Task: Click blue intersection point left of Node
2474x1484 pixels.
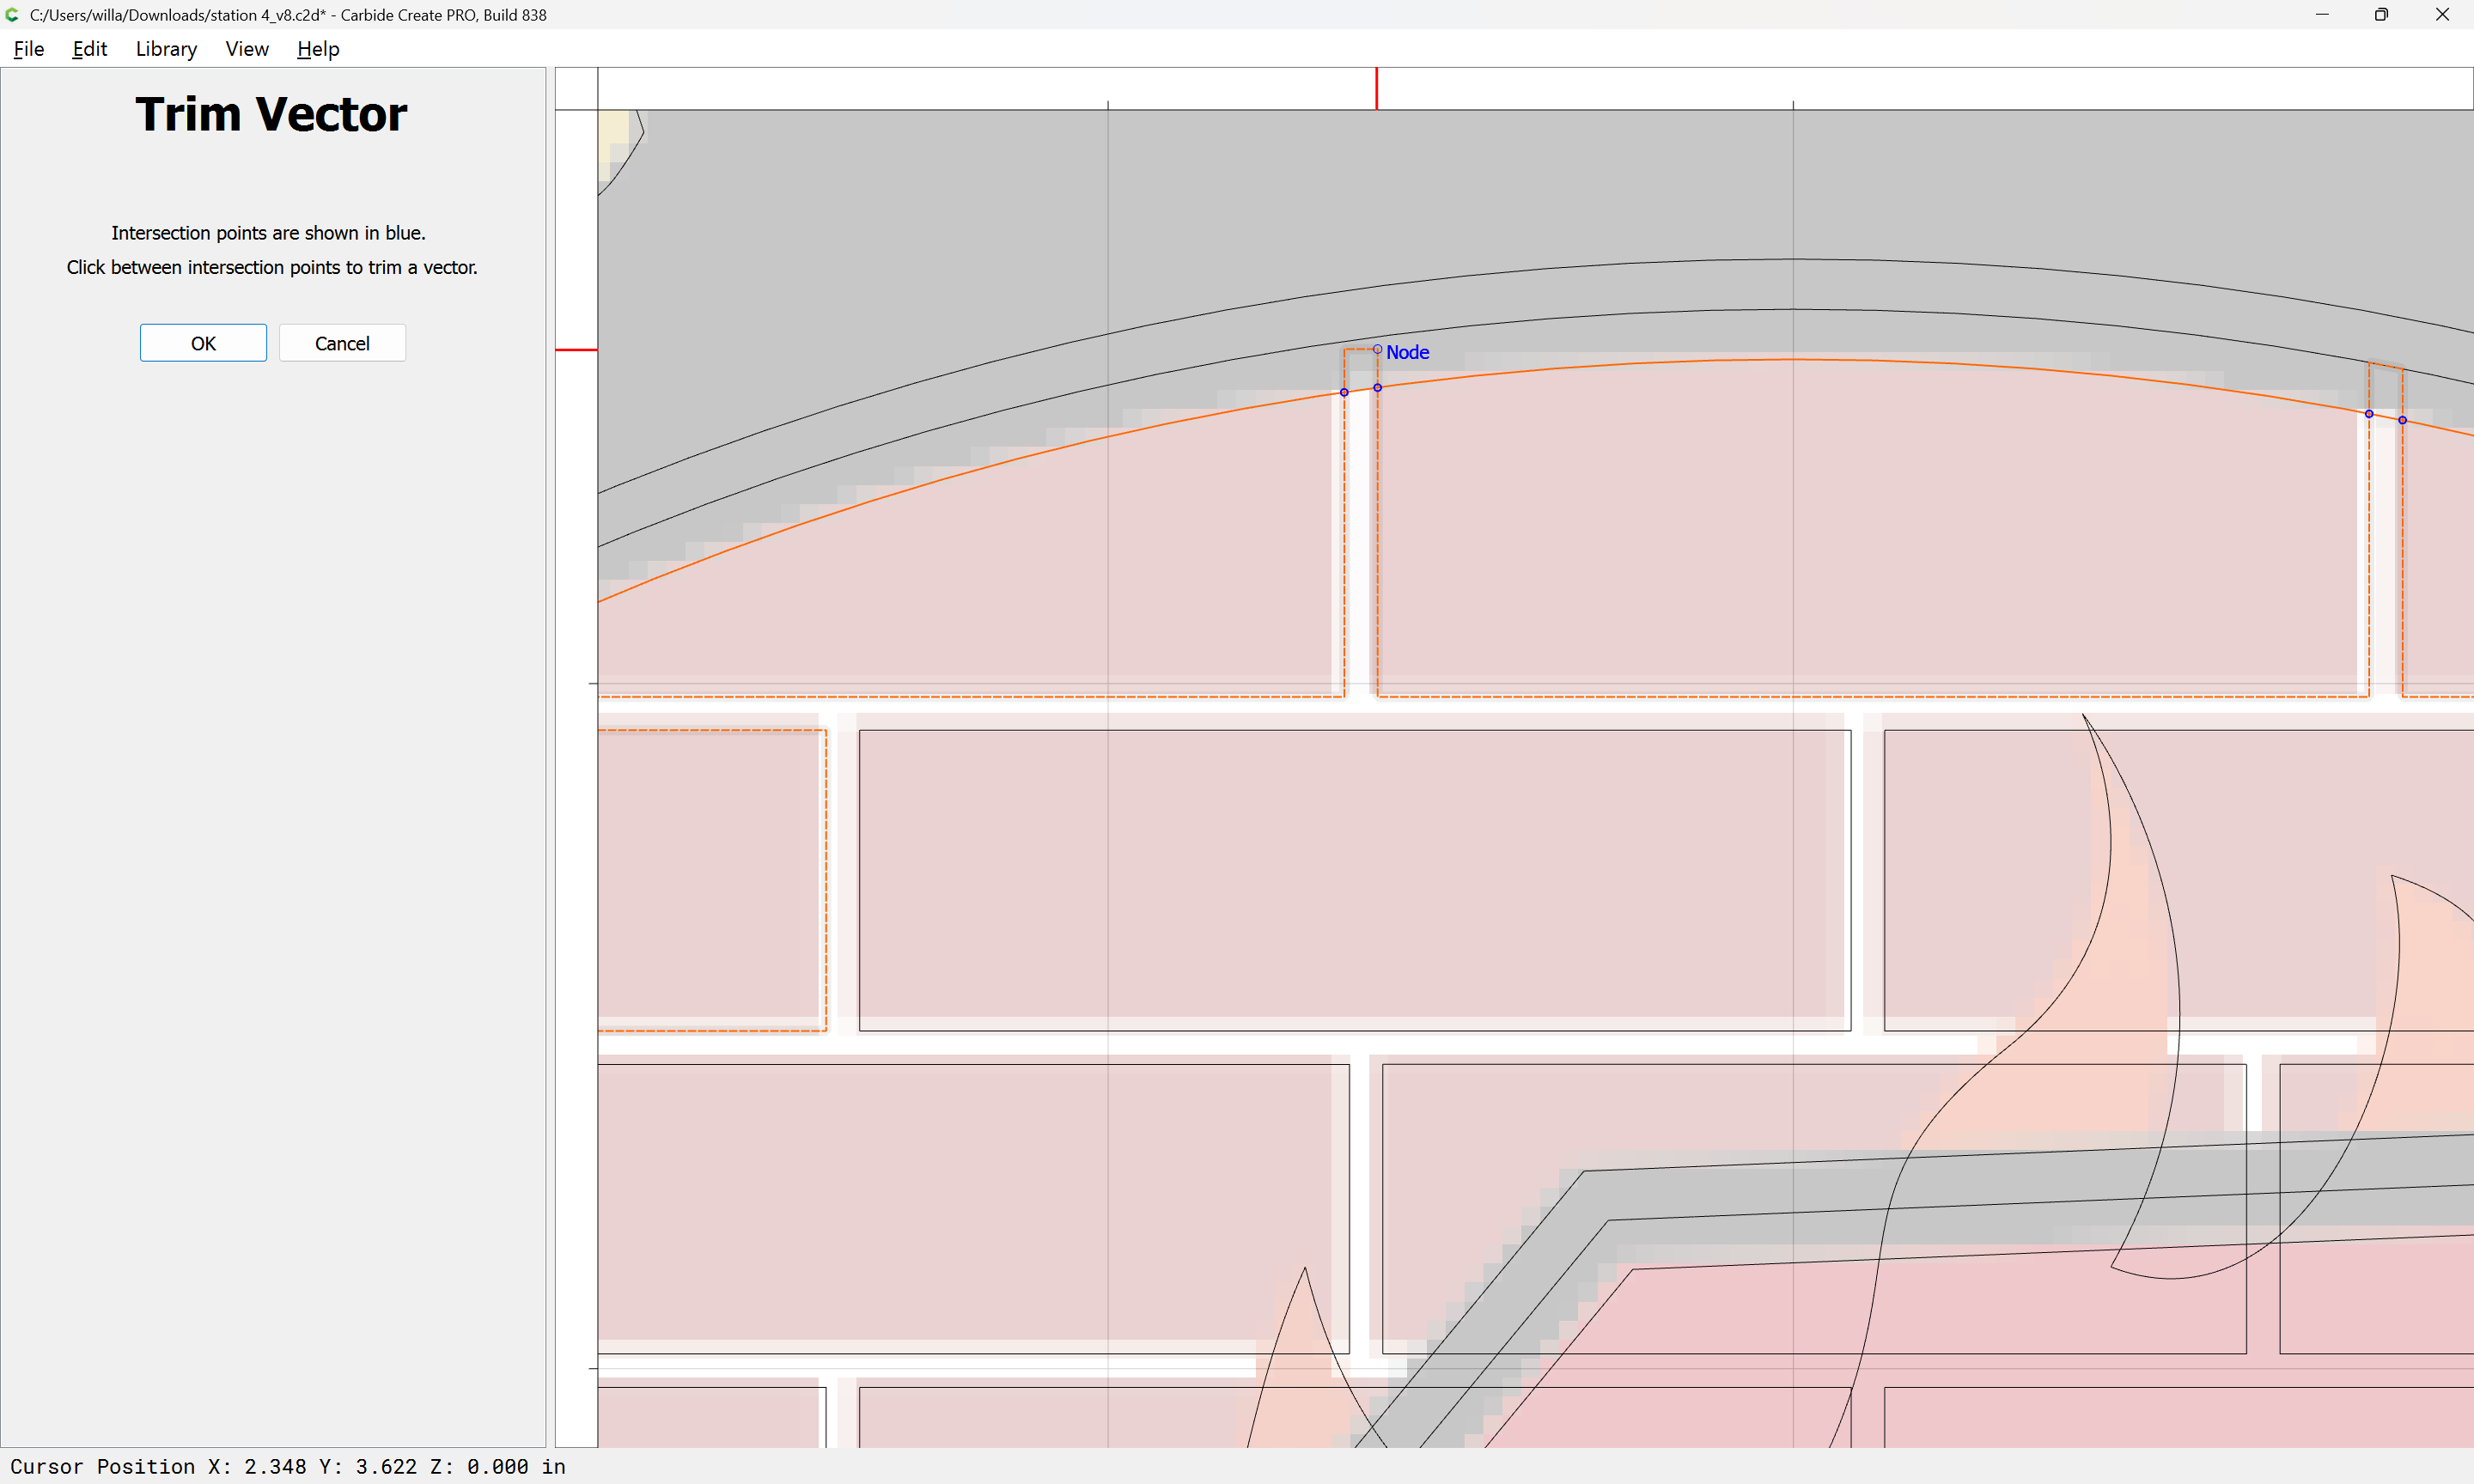Action: [1344, 392]
